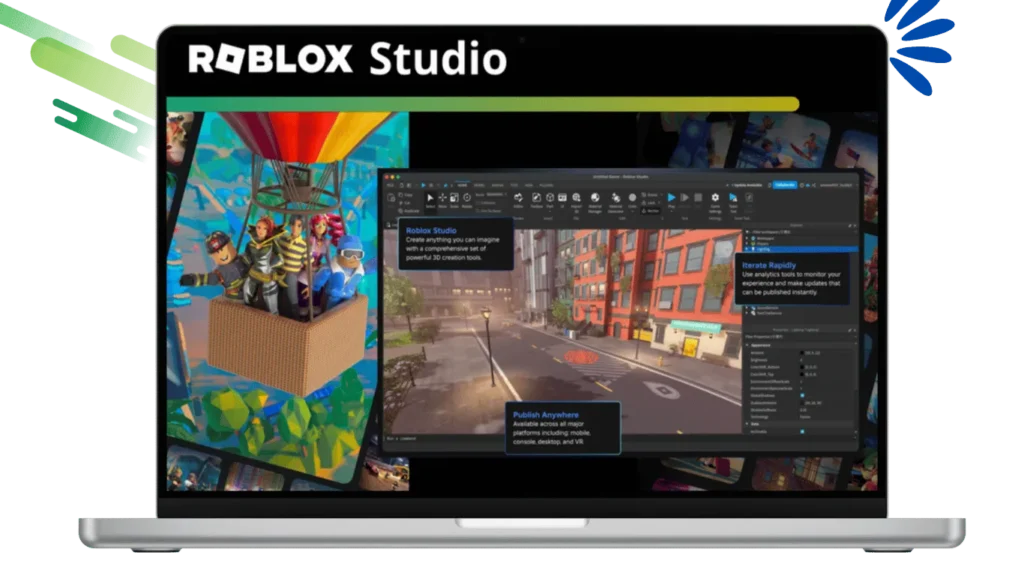Click the Color tool icon
This screenshot has width=1024, height=576.
632,199
